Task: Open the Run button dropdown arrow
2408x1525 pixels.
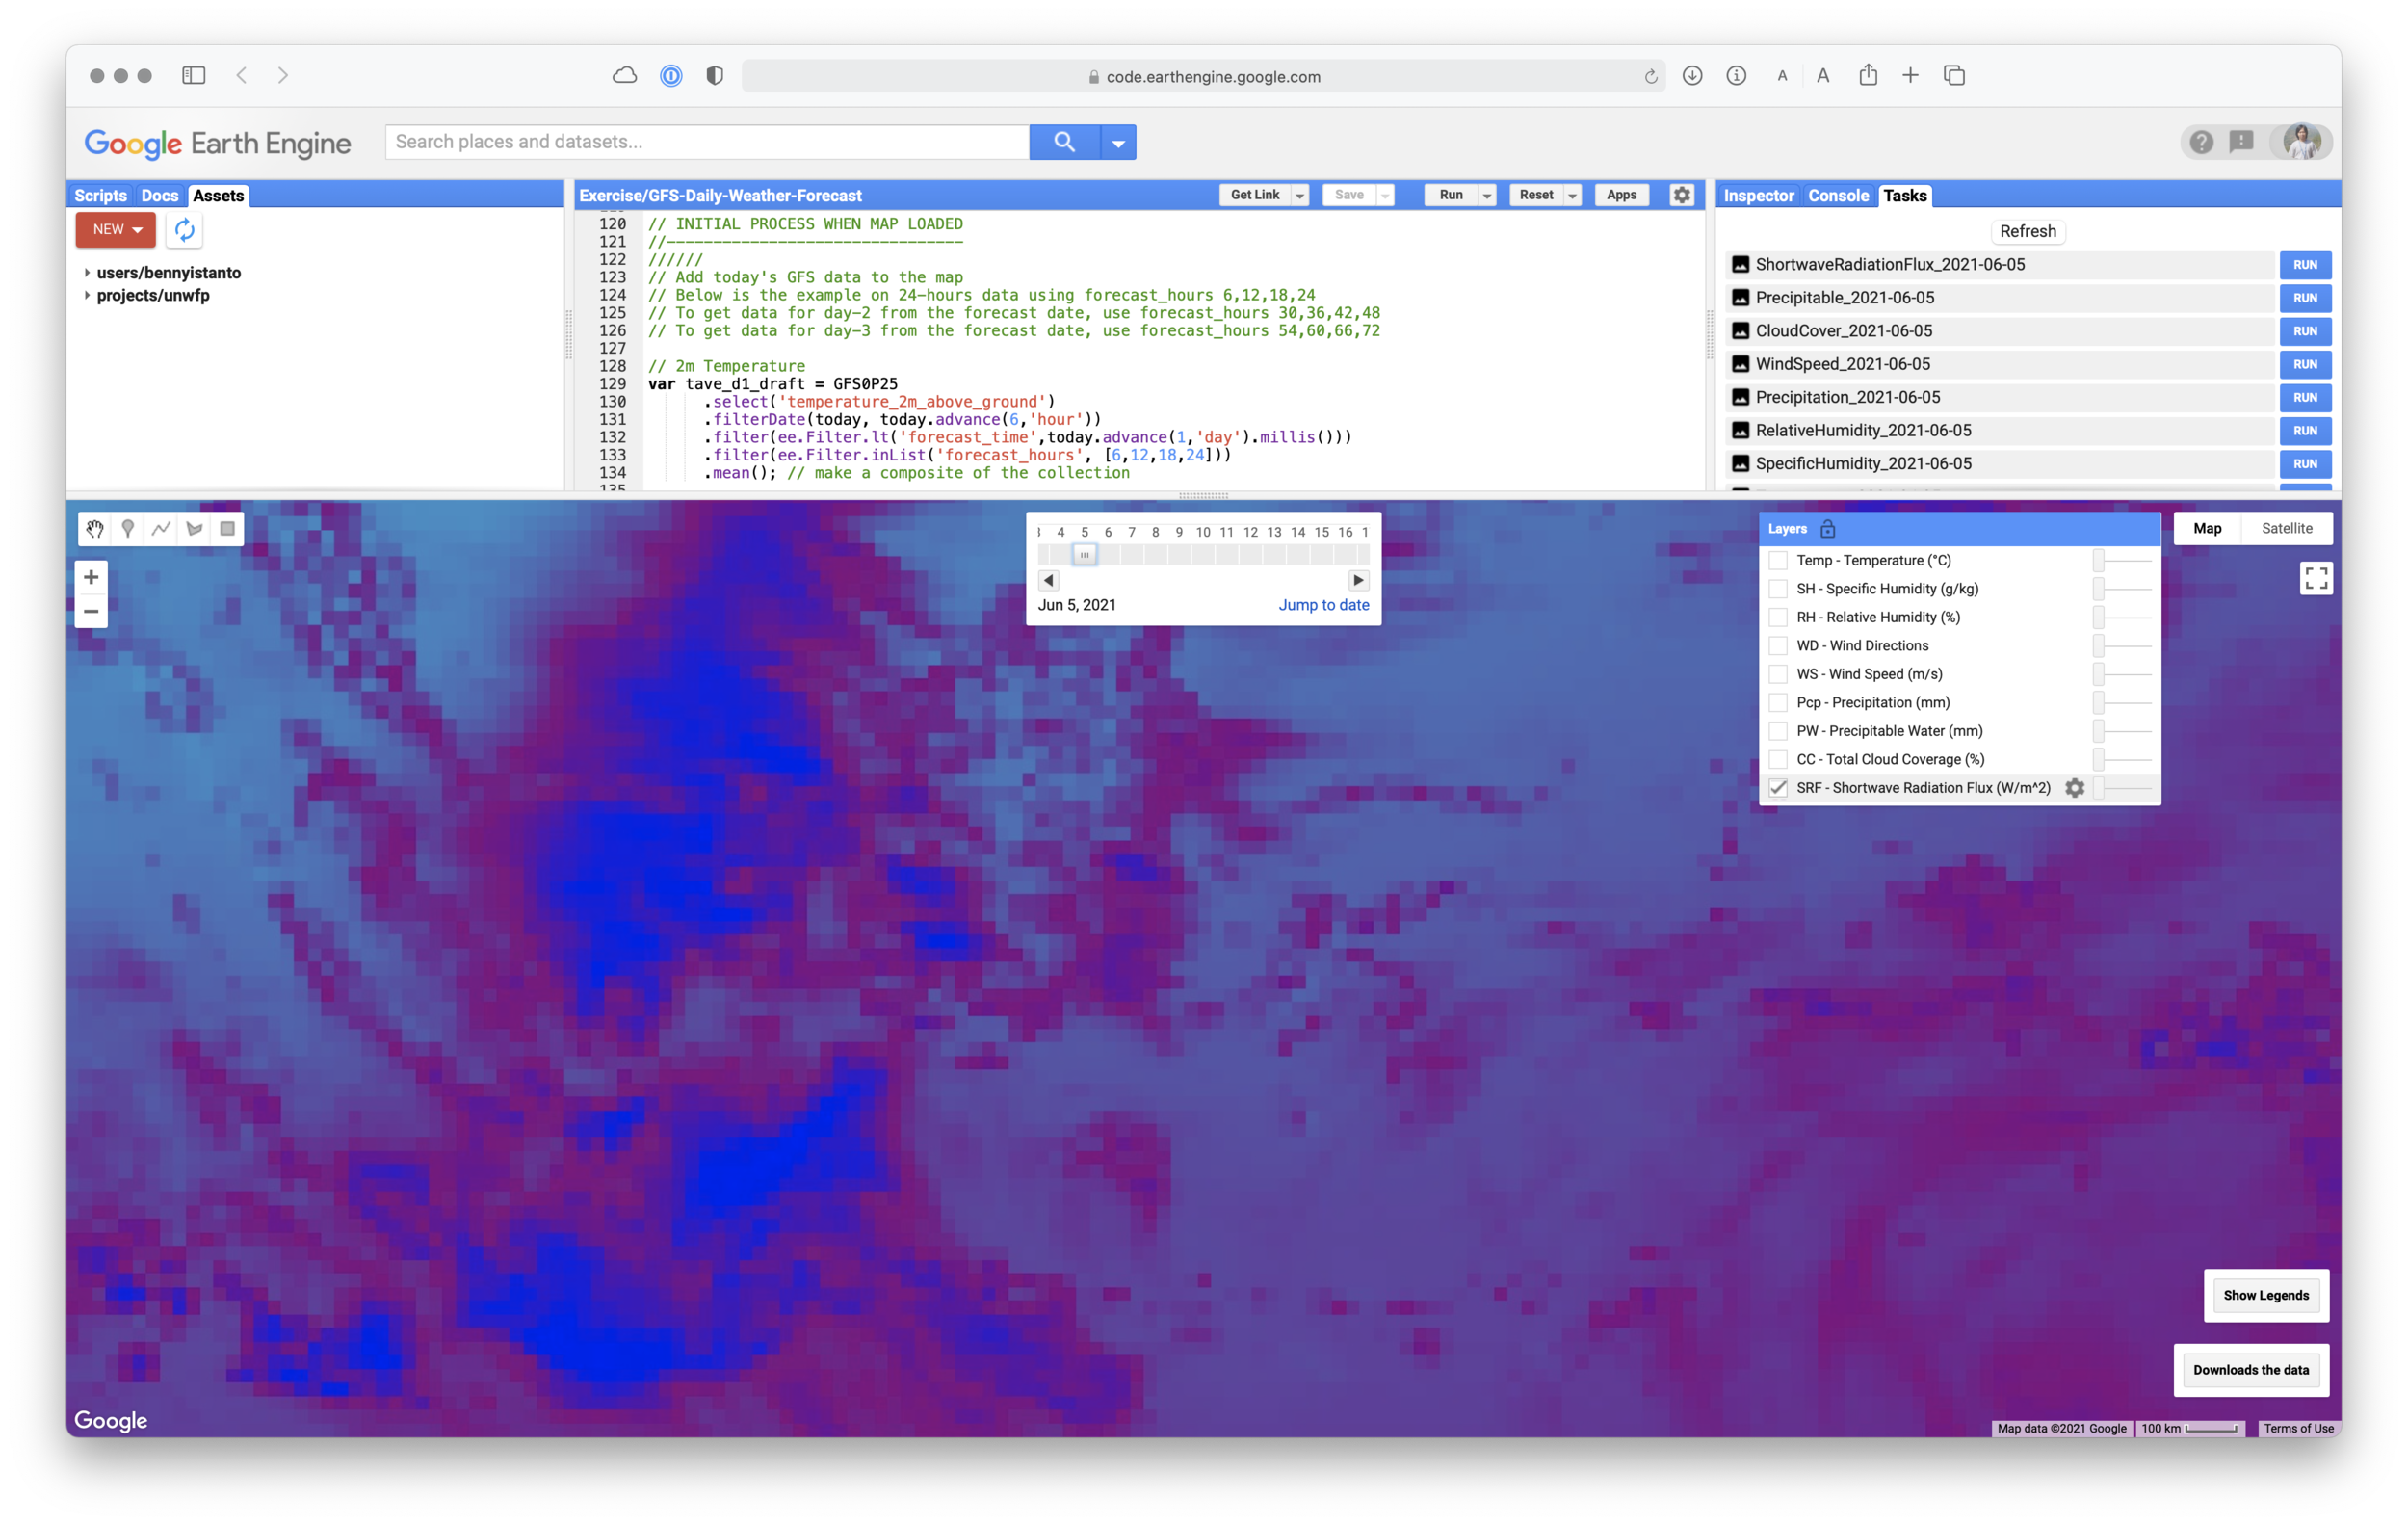Action: click(1487, 196)
